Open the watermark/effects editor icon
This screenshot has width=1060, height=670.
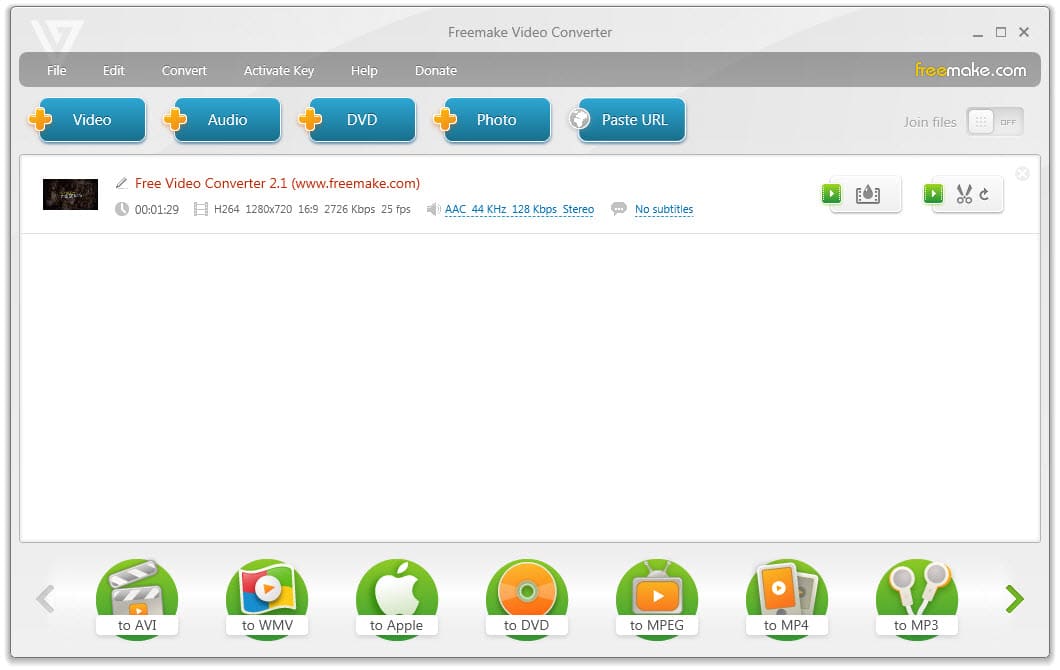pos(866,194)
